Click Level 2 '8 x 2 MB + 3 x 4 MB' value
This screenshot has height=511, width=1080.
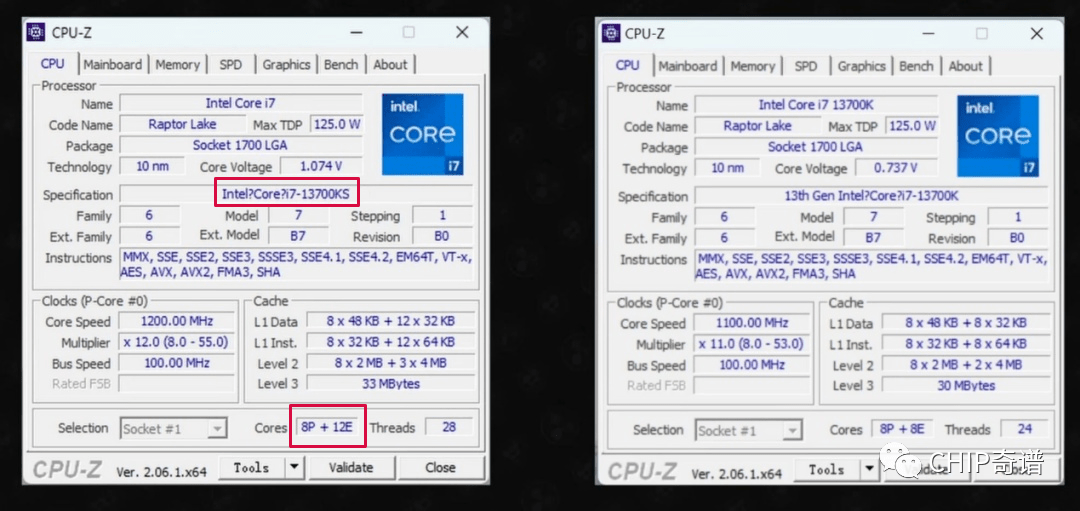[x=391, y=363]
